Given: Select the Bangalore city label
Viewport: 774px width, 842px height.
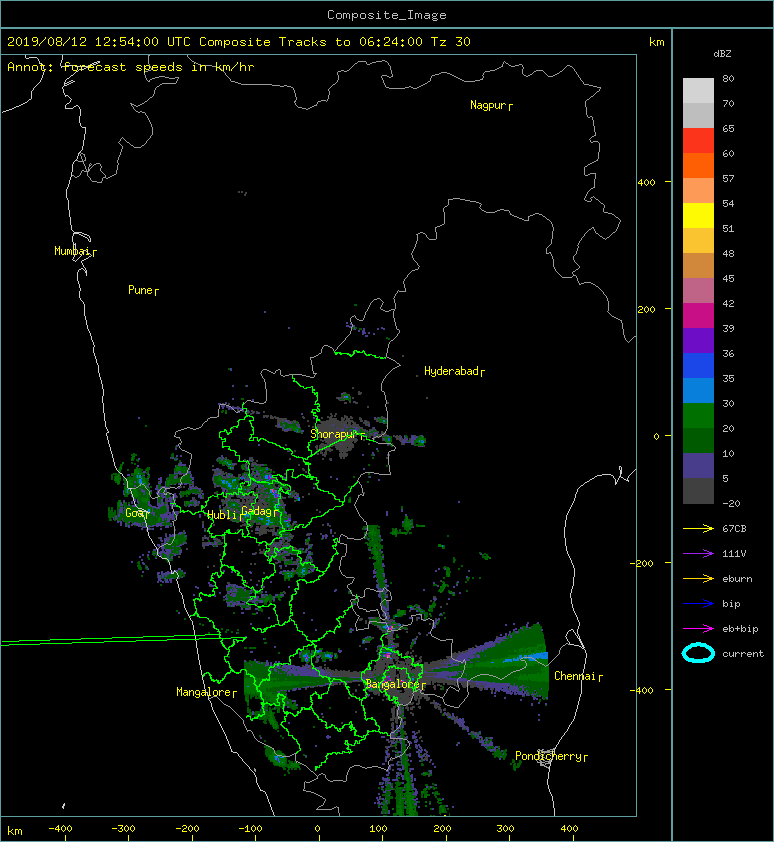Looking at the screenshot, I should [x=395, y=685].
